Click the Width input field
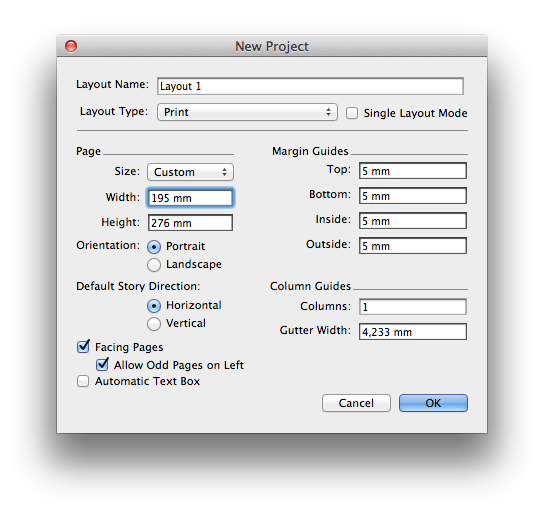This screenshot has width=544, height=512. (190, 198)
